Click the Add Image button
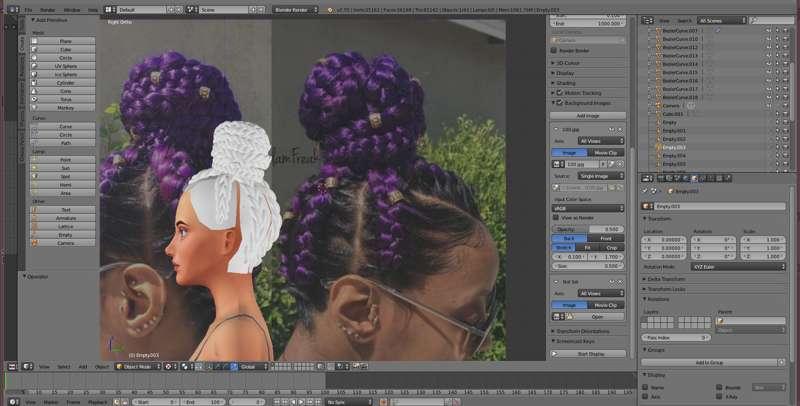 pos(588,116)
